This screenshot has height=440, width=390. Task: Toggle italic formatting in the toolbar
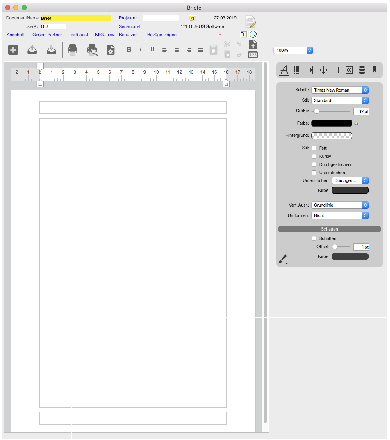(140, 50)
